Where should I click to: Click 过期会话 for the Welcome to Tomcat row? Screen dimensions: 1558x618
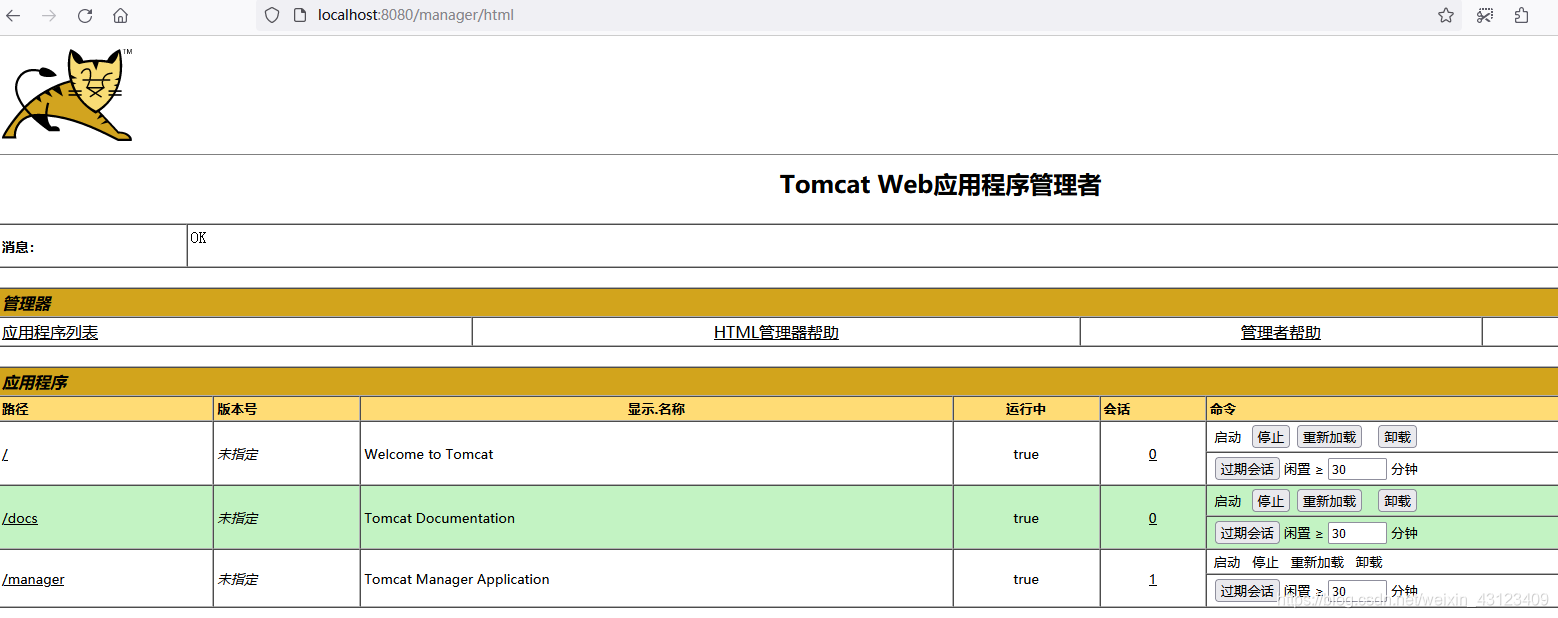click(1247, 469)
